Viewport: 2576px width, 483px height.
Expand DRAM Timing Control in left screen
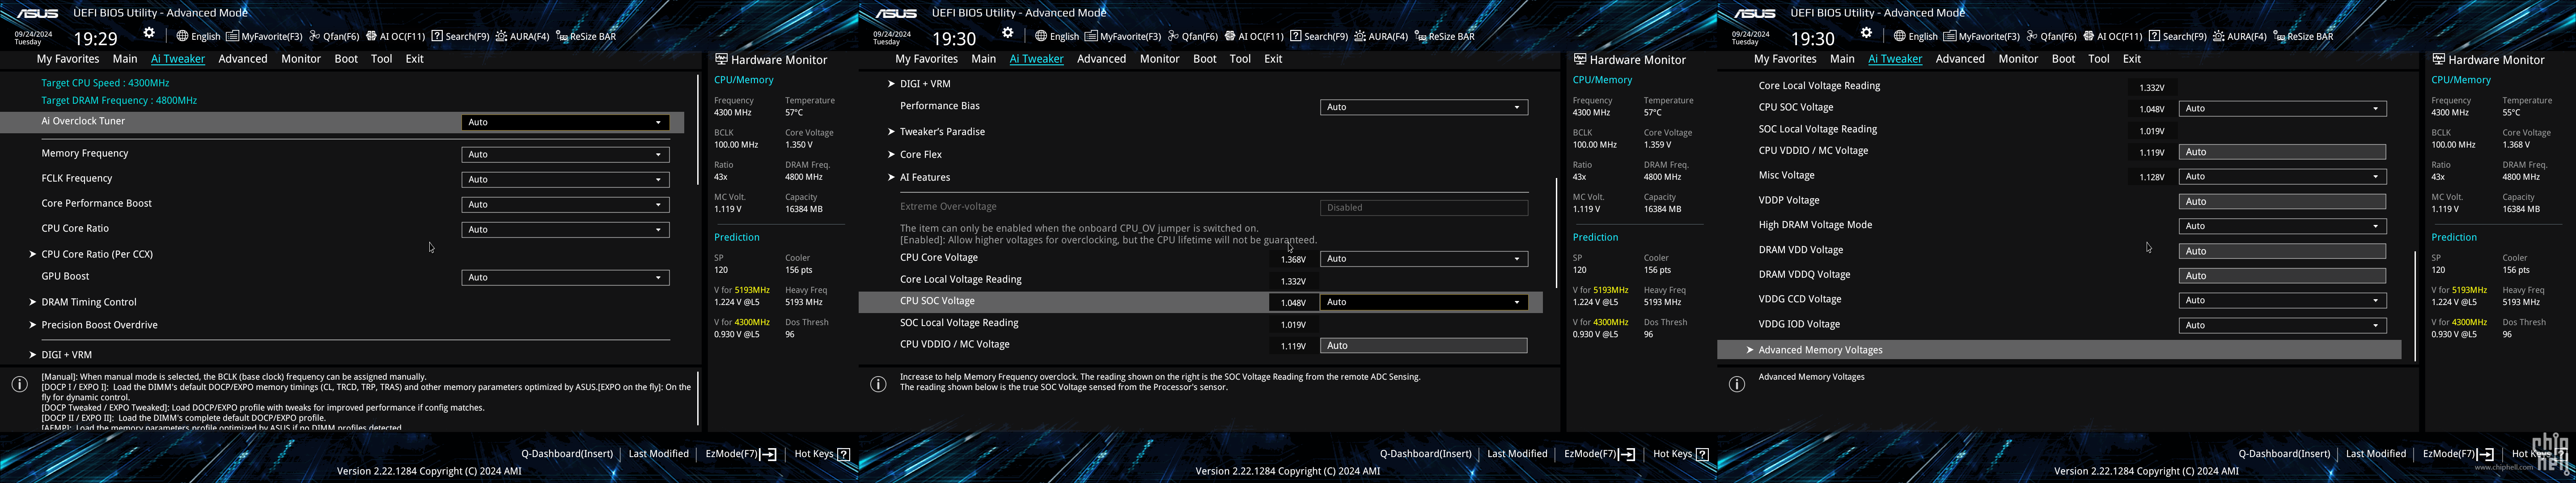pos(83,302)
